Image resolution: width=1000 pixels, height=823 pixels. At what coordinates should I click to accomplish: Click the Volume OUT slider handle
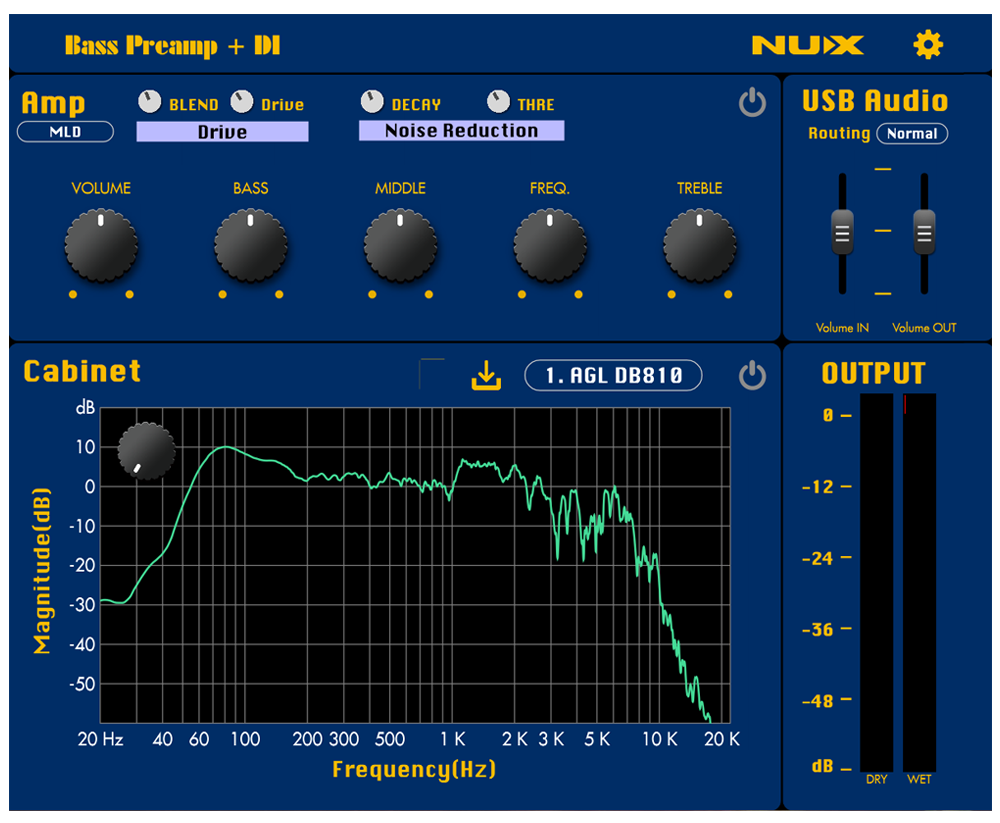(x=923, y=232)
